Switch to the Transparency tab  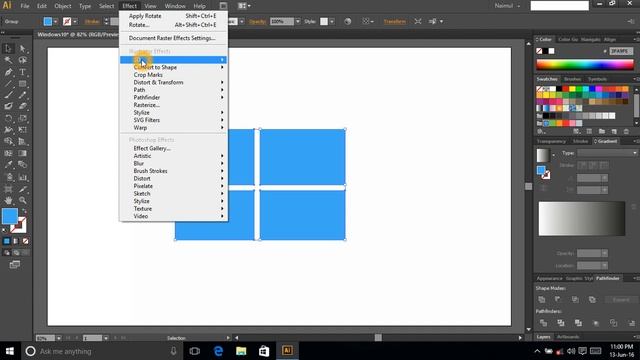point(551,141)
